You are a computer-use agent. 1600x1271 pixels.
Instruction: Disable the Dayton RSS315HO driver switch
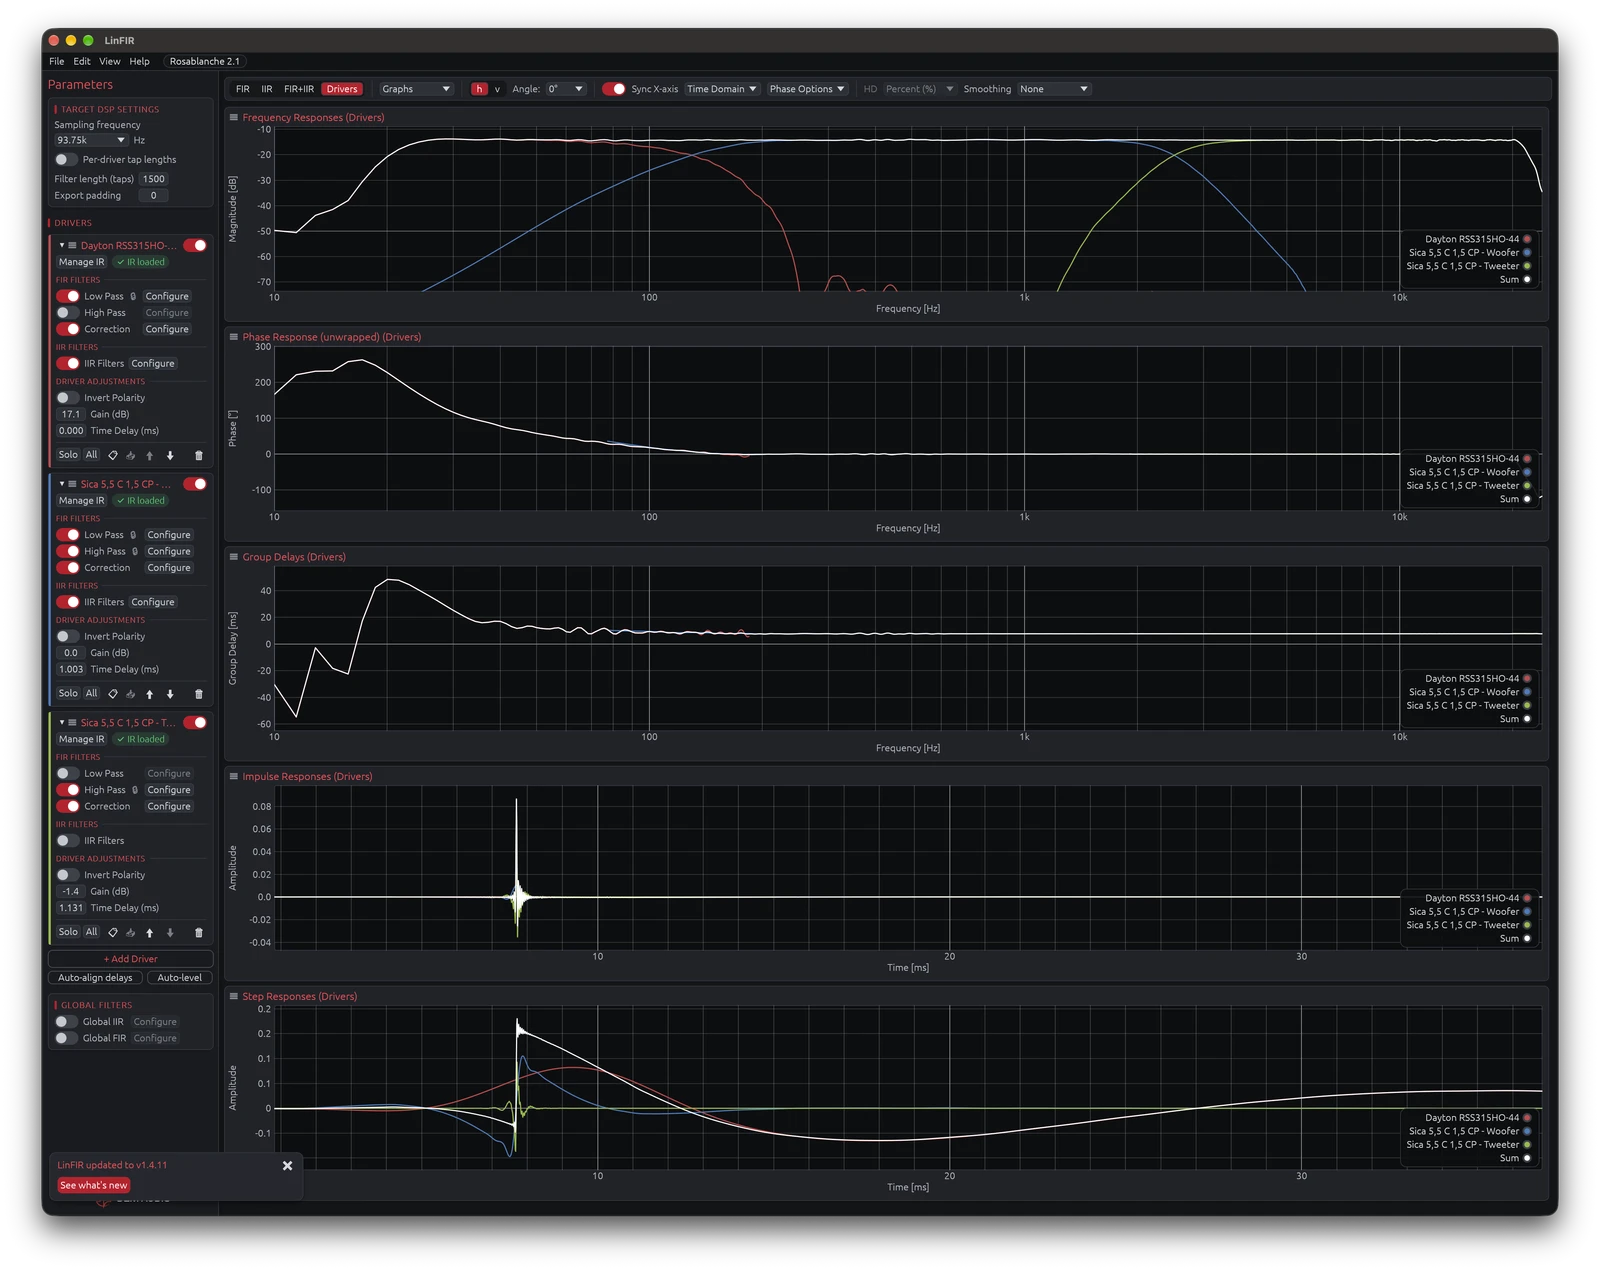[x=195, y=245]
